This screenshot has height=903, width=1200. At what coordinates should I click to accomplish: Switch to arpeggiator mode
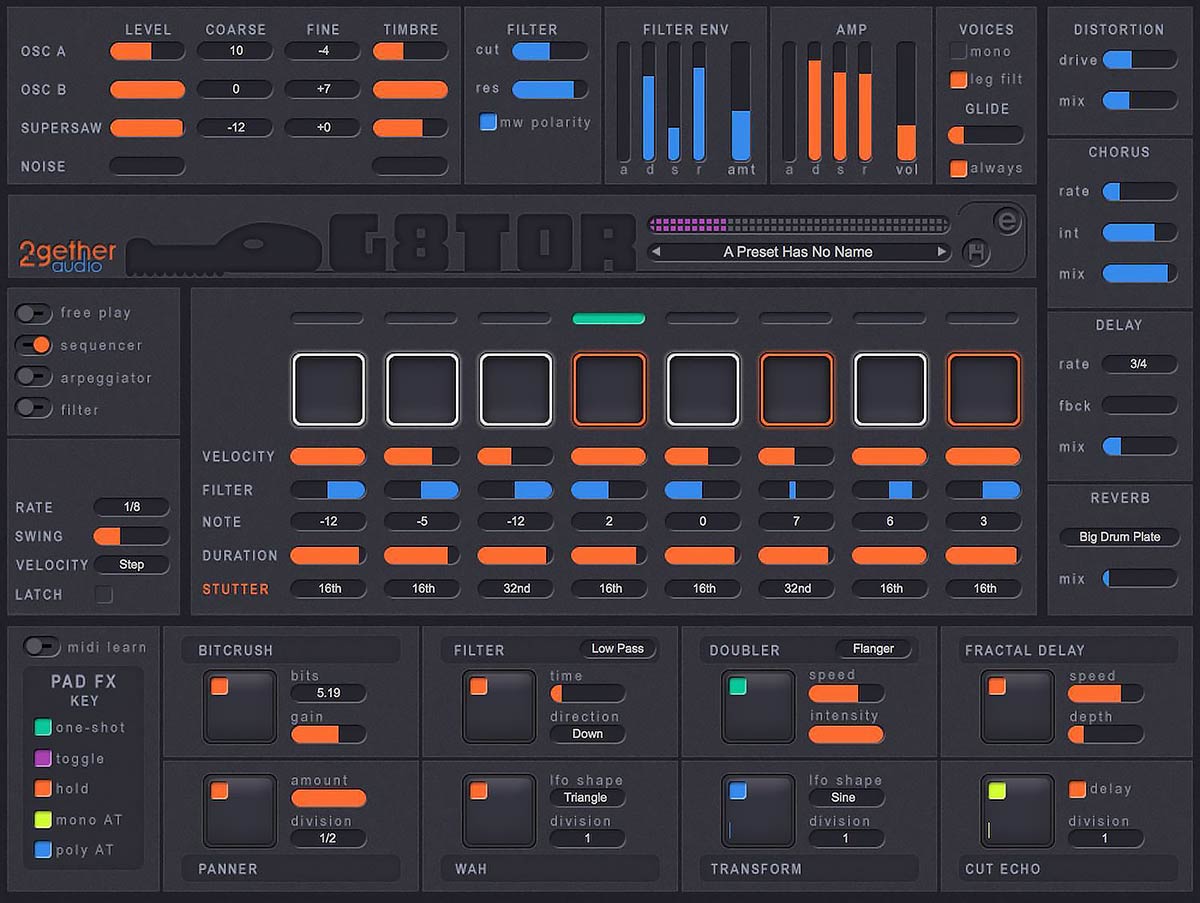click(x=33, y=378)
